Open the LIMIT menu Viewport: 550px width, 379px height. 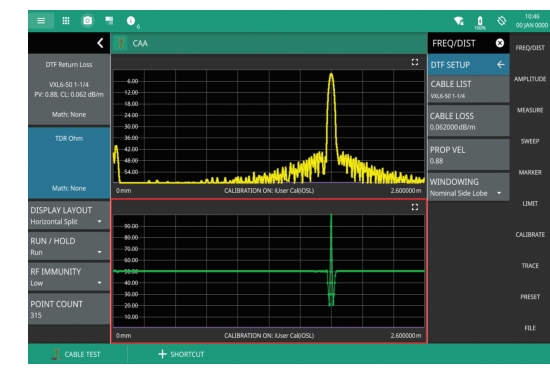pos(530,204)
